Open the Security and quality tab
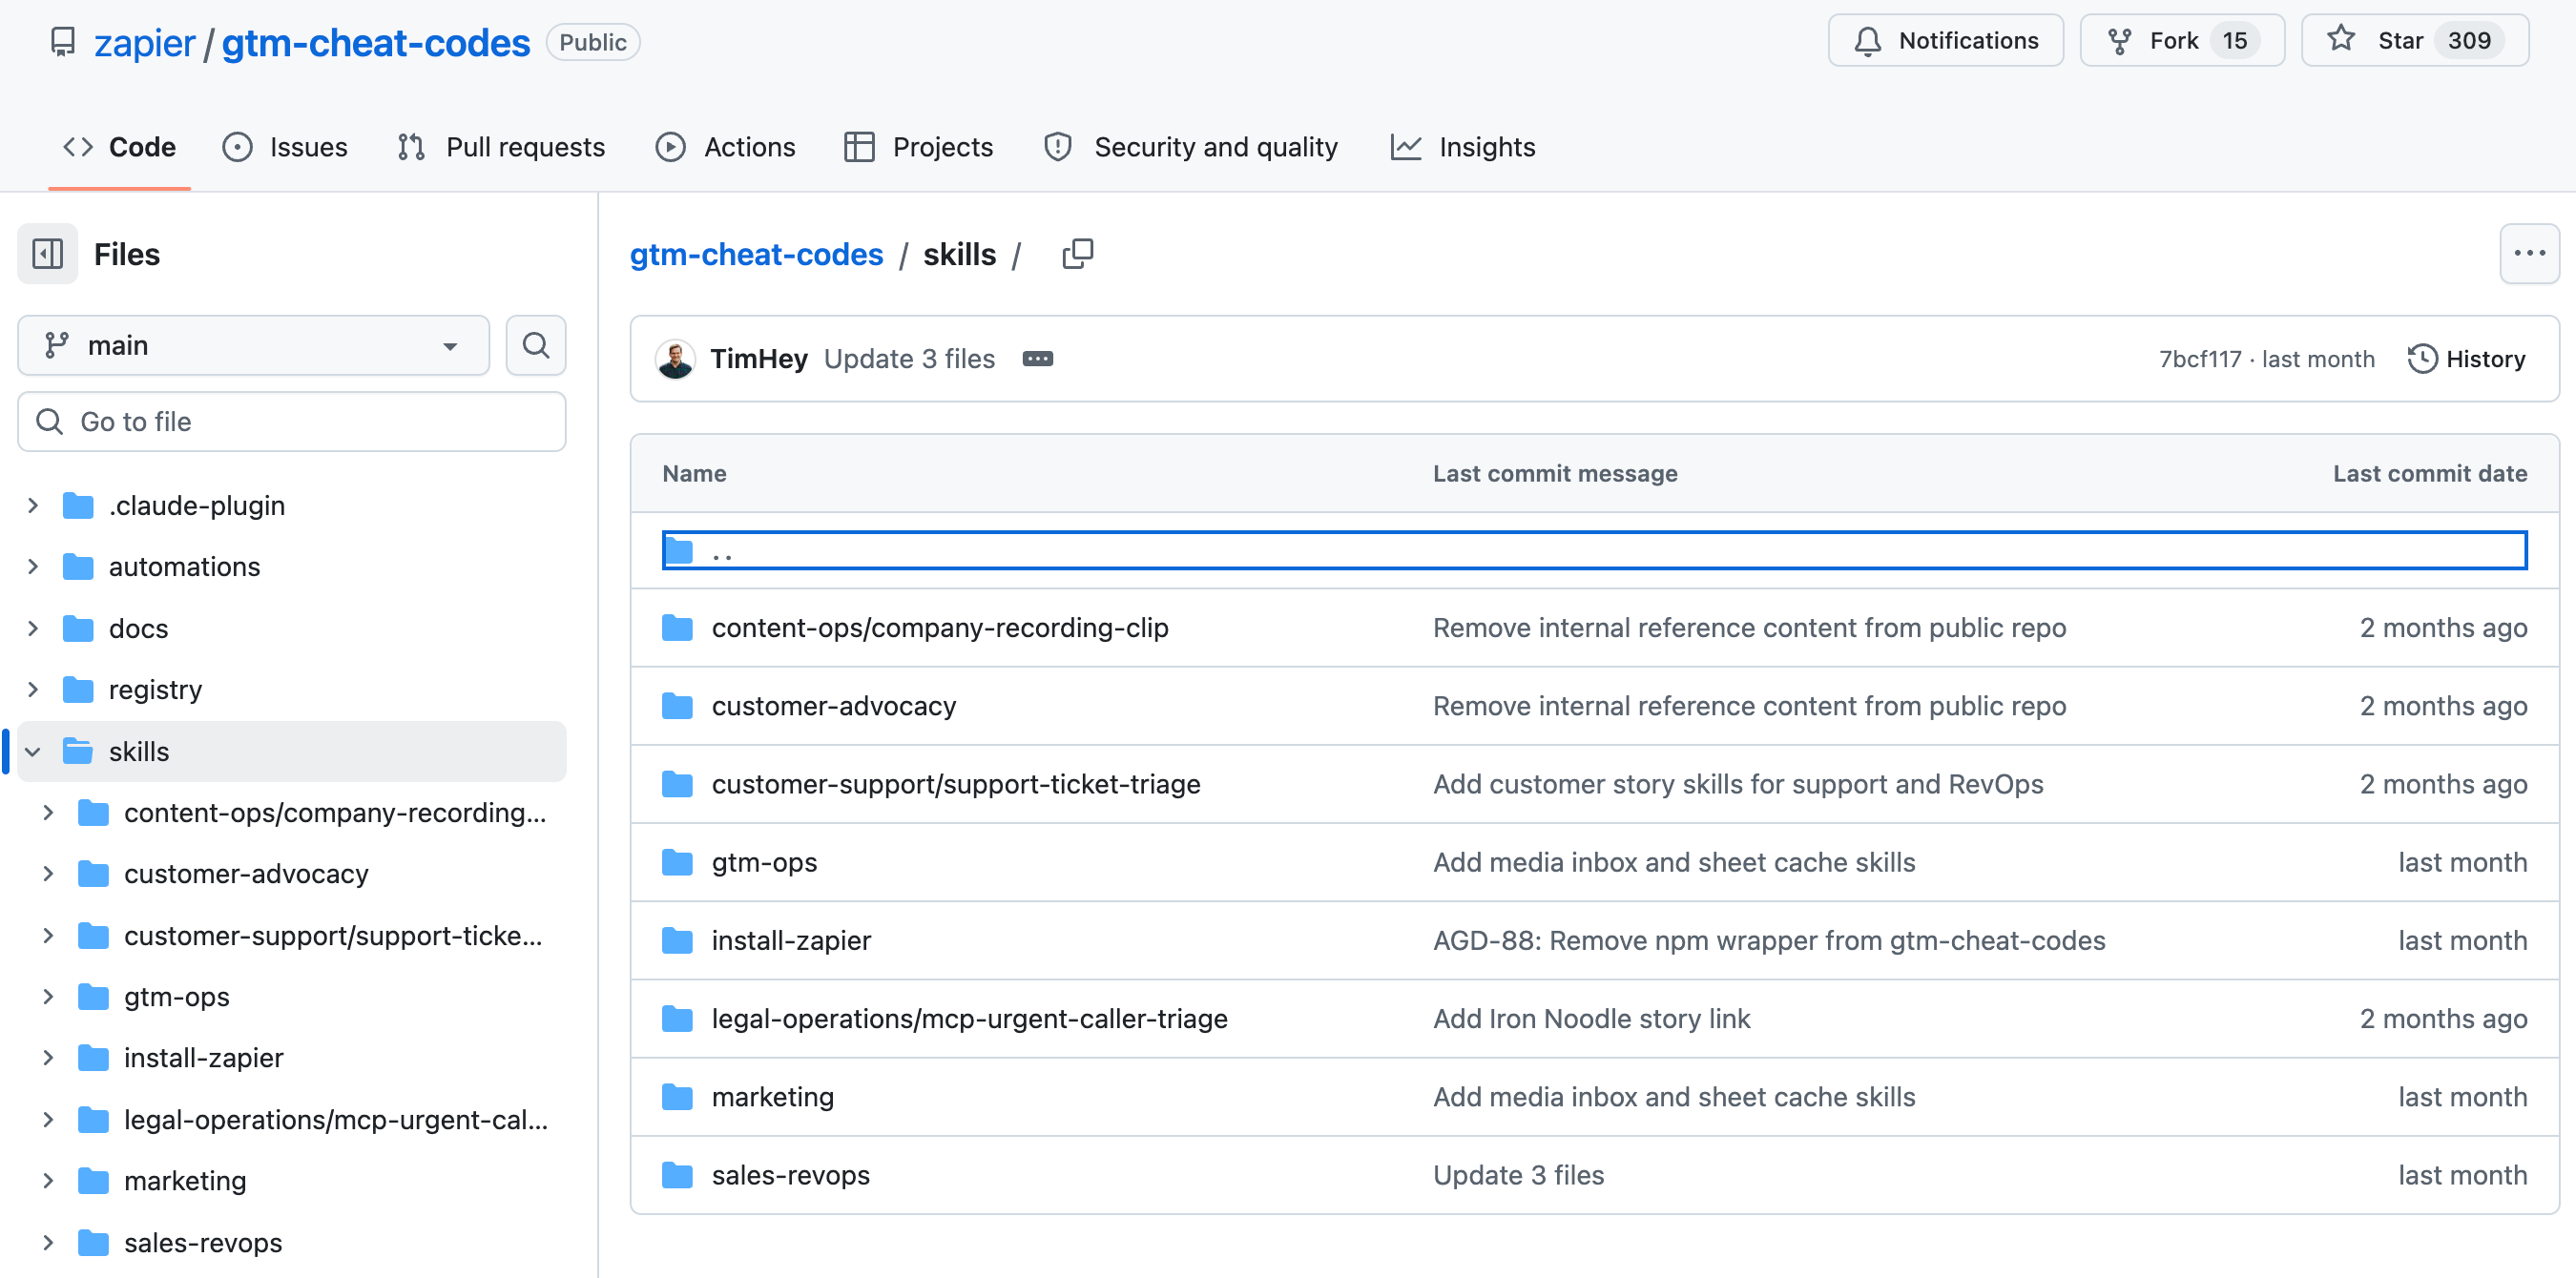This screenshot has width=2576, height=1278. [1191, 147]
